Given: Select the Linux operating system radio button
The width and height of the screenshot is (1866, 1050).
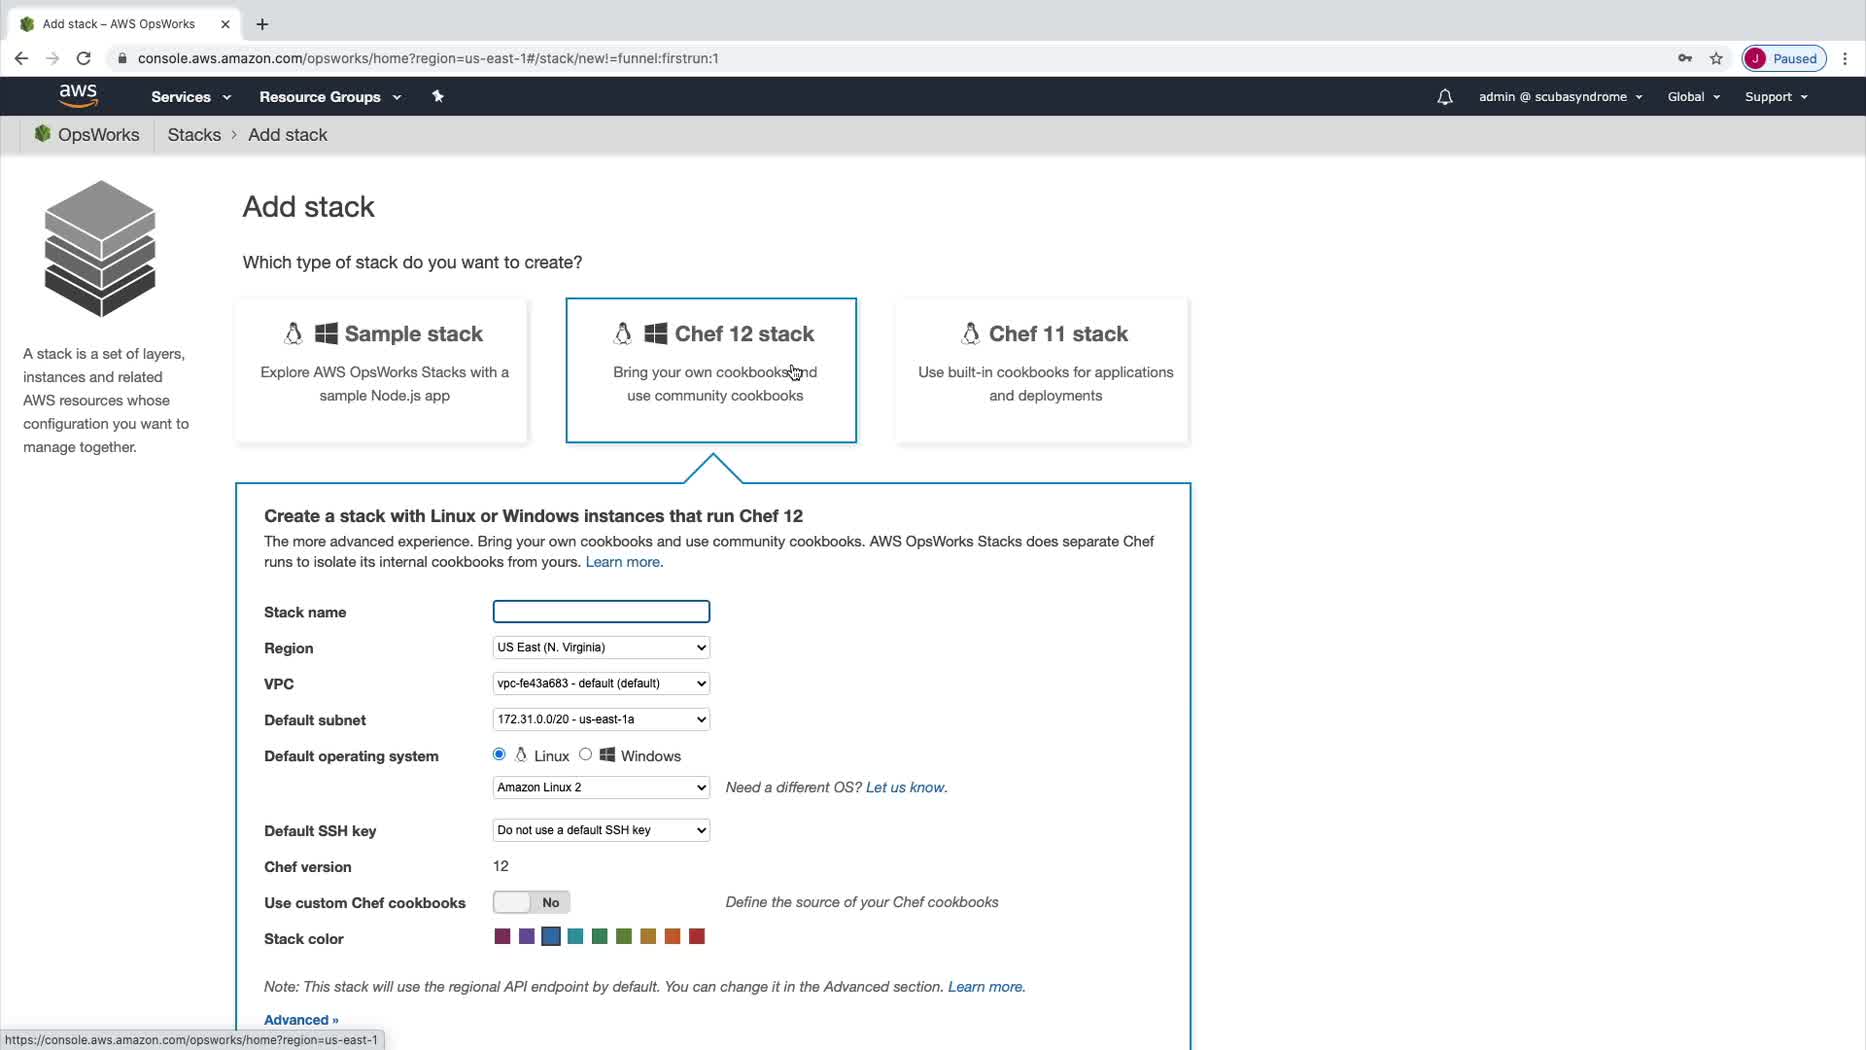Looking at the screenshot, I should coord(499,754).
